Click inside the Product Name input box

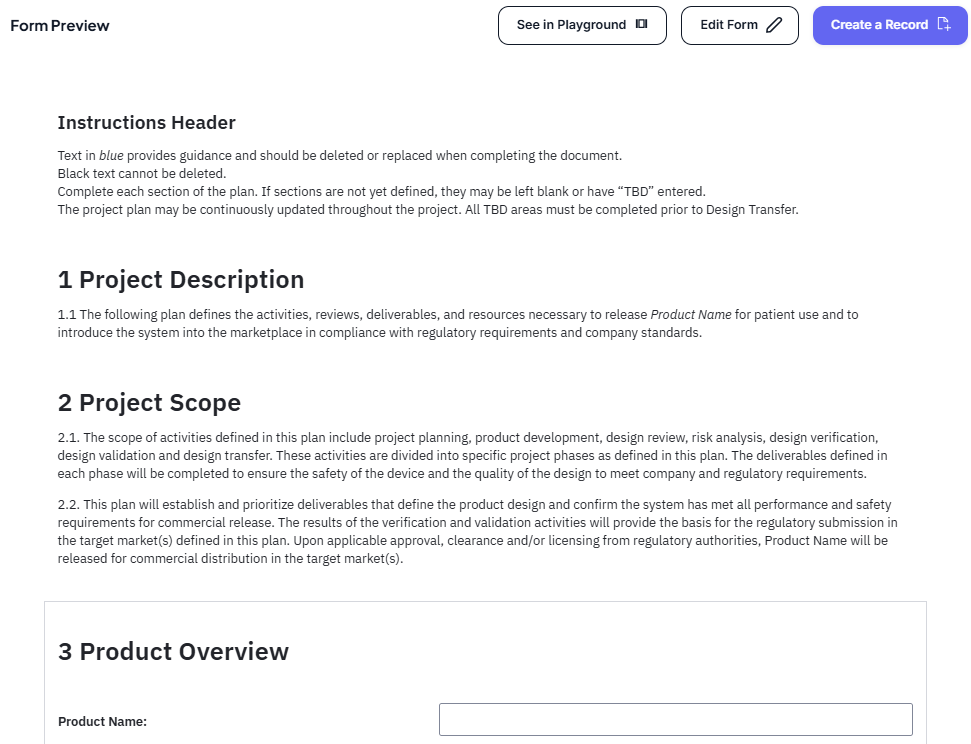tap(676, 719)
